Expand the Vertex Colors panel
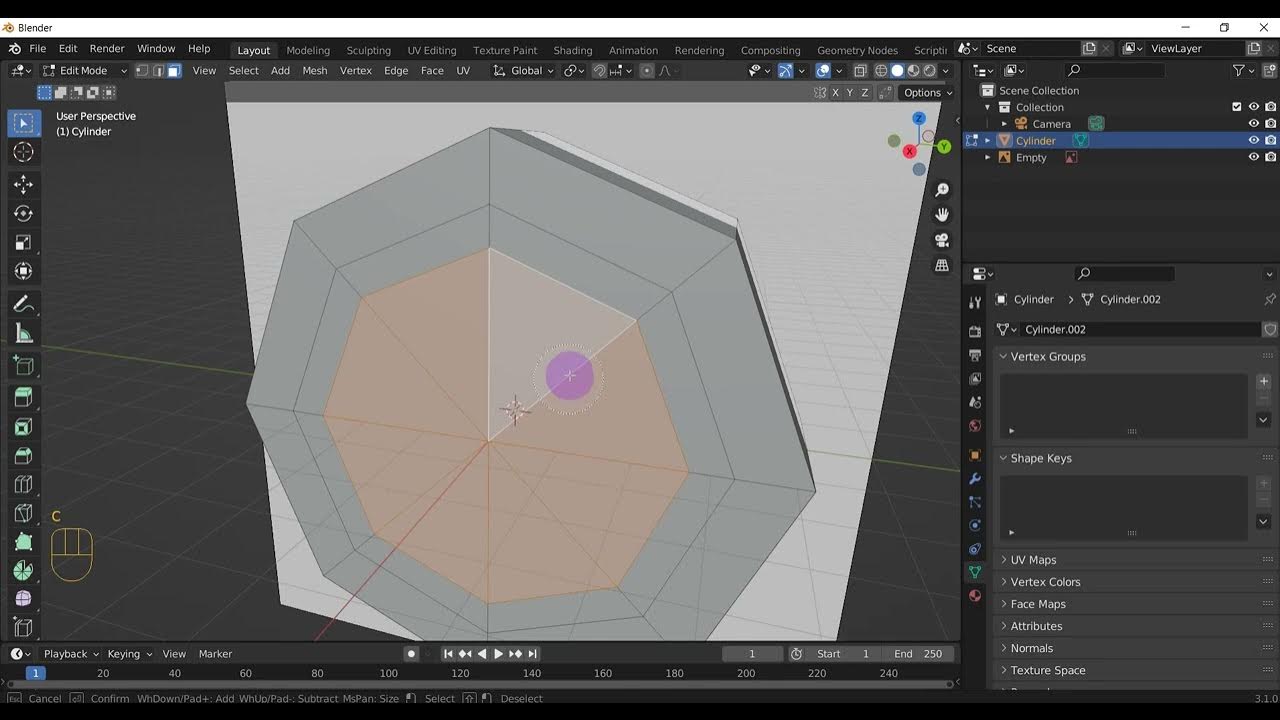 click(x=1044, y=582)
